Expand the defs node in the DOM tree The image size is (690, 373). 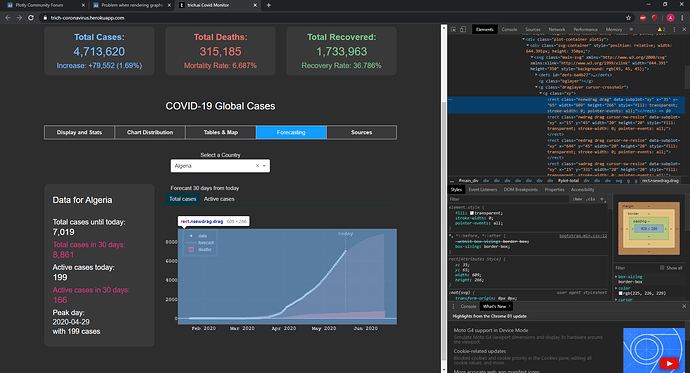coord(536,75)
